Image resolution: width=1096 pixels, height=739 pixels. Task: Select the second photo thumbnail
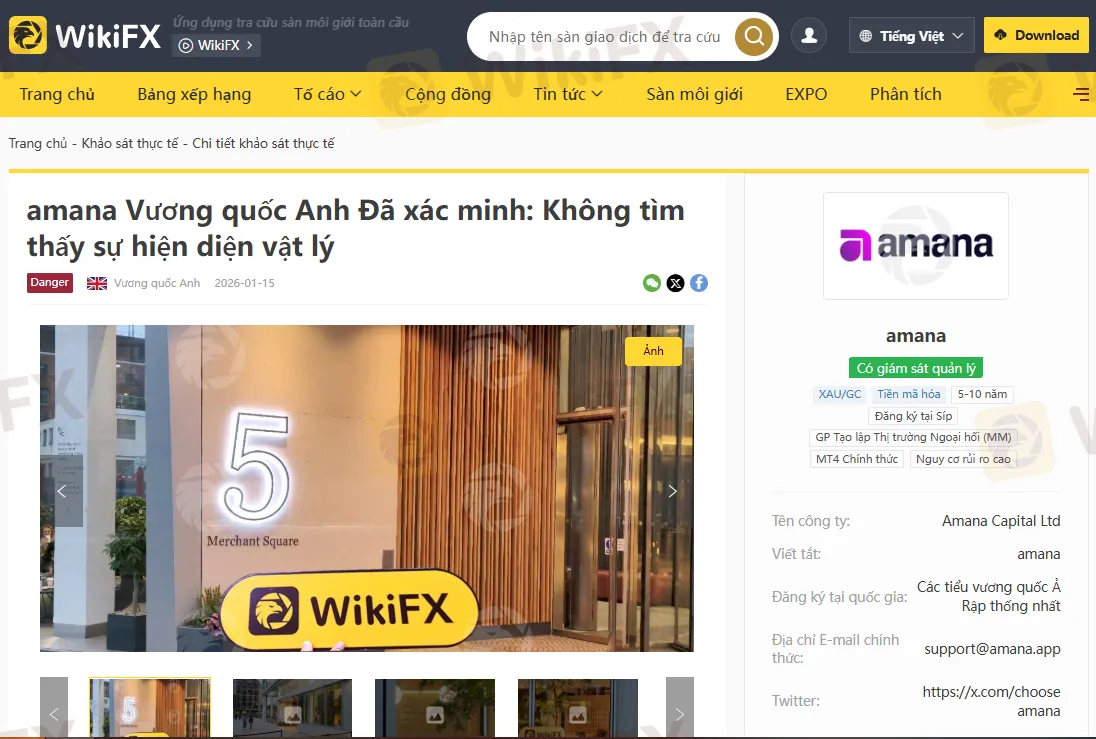point(292,708)
